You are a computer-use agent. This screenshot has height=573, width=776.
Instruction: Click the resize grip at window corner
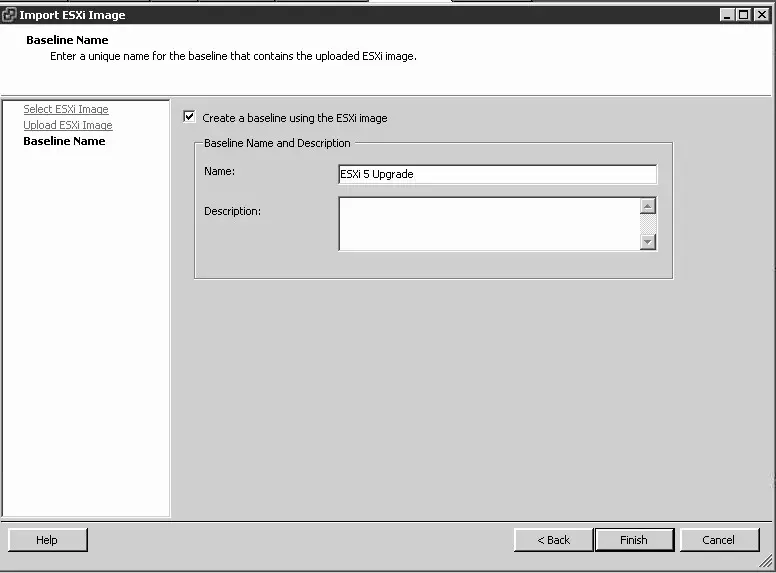pos(766,562)
